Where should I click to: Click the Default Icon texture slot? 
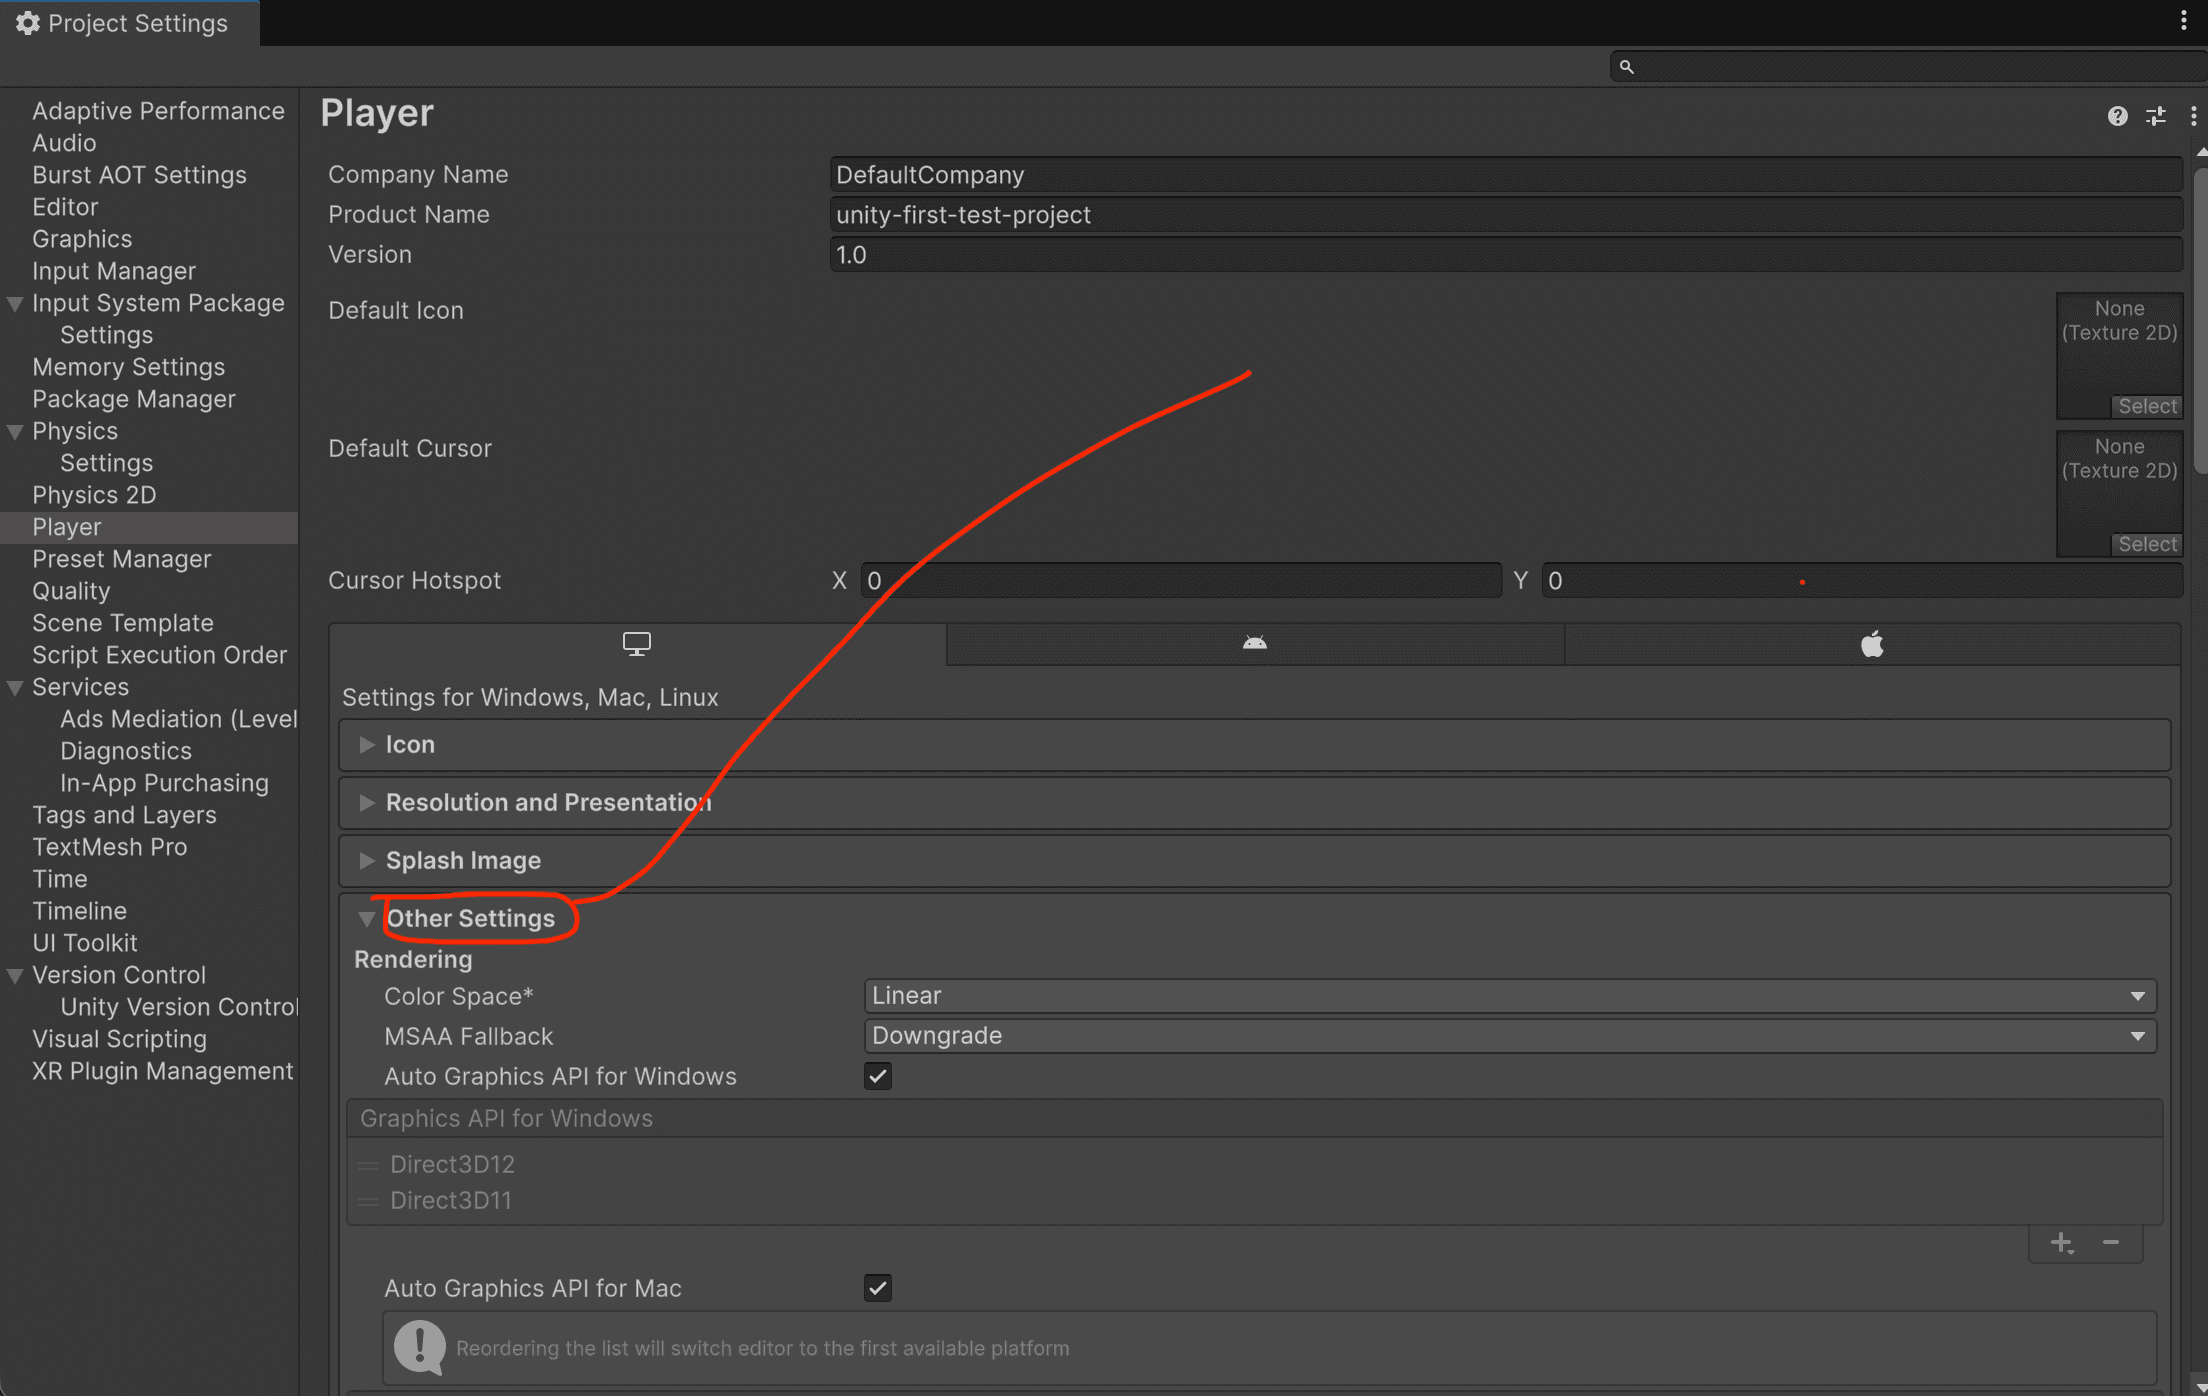(2119, 355)
